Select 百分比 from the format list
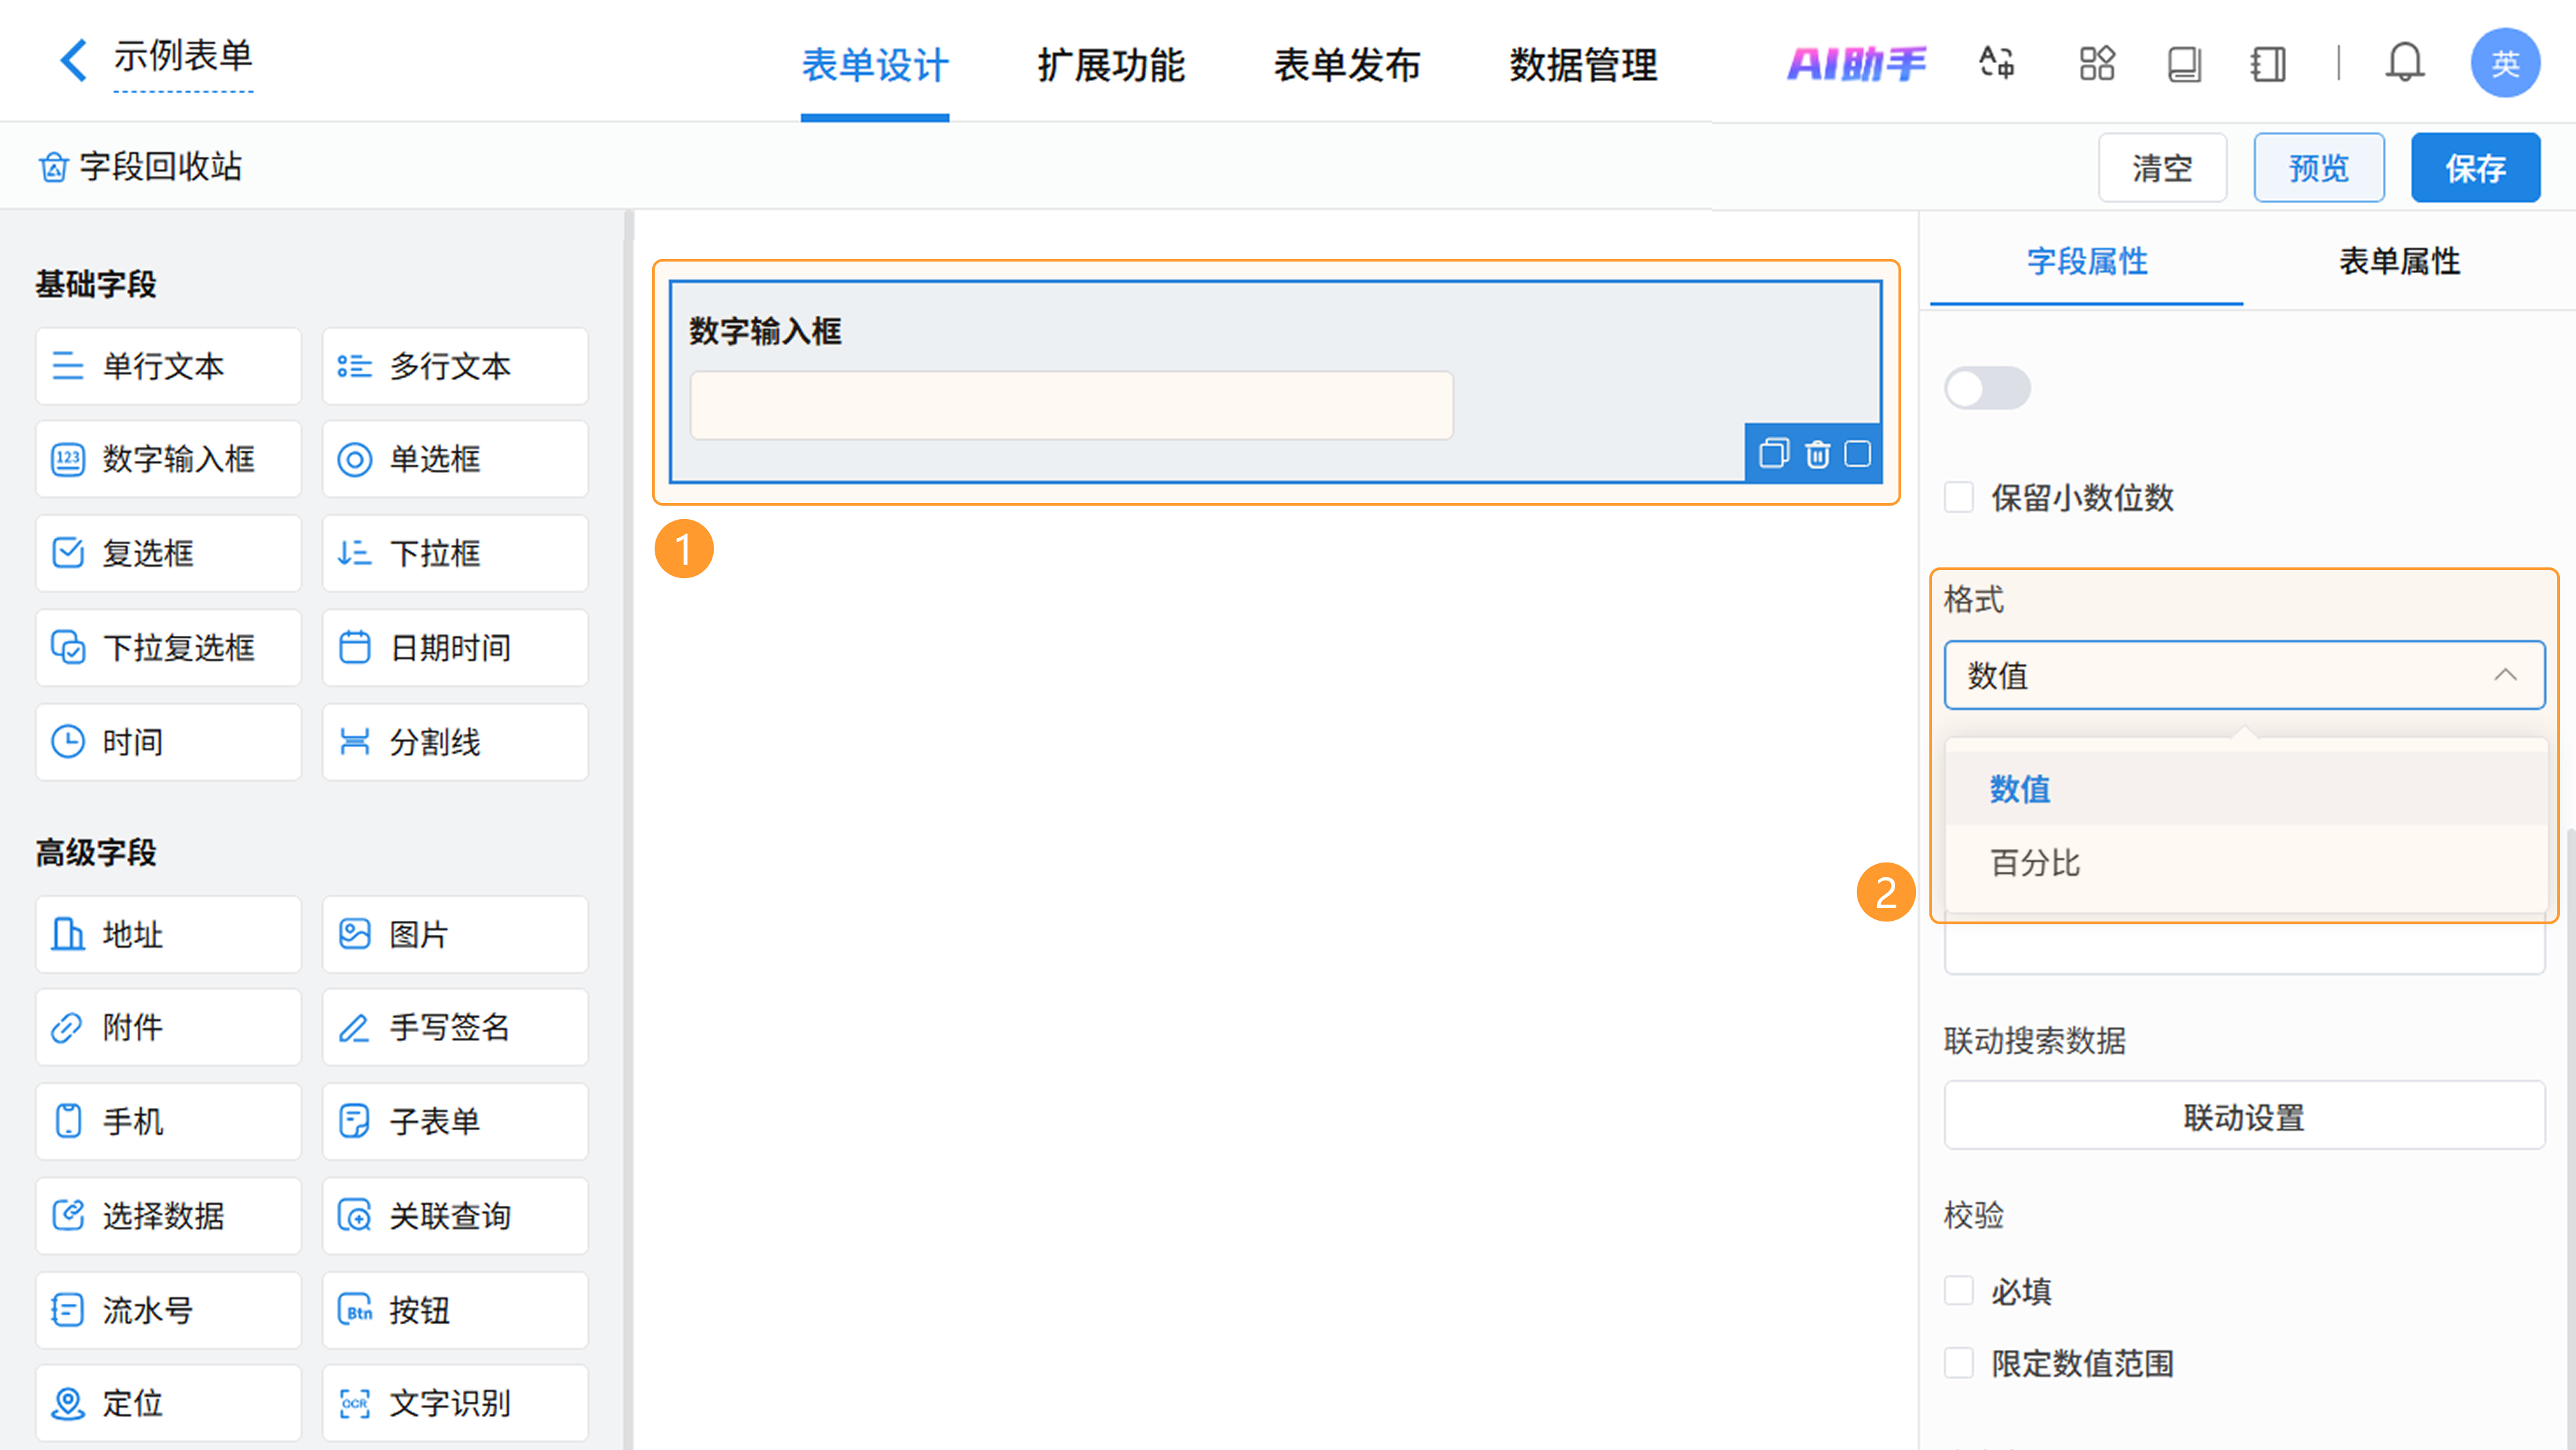The width and height of the screenshot is (2576, 1450). [x=2034, y=862]
